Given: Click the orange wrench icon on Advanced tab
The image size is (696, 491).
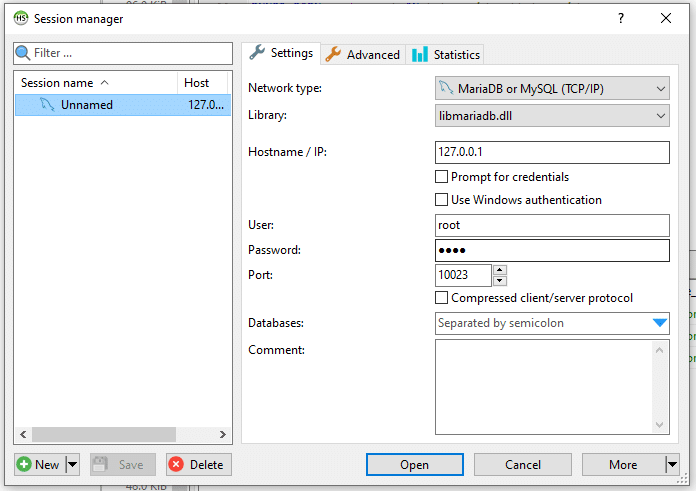Looking at the screenshot, I should click(333, 55).
